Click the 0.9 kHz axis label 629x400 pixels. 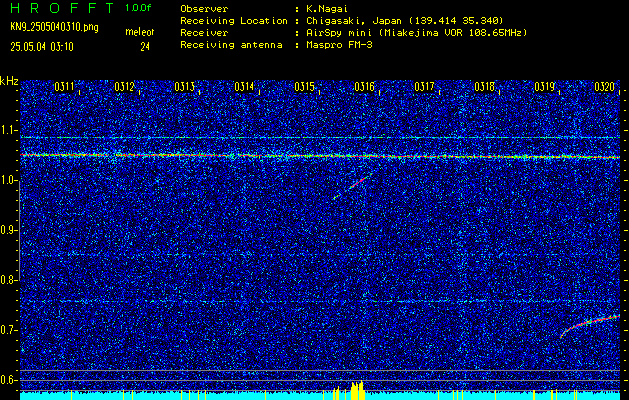(x=9, y=230)
